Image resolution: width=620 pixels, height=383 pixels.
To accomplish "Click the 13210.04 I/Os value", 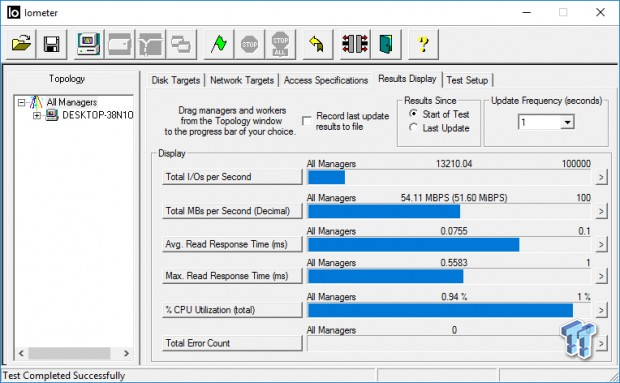I will pyautogui.click(x=454, y=164).
